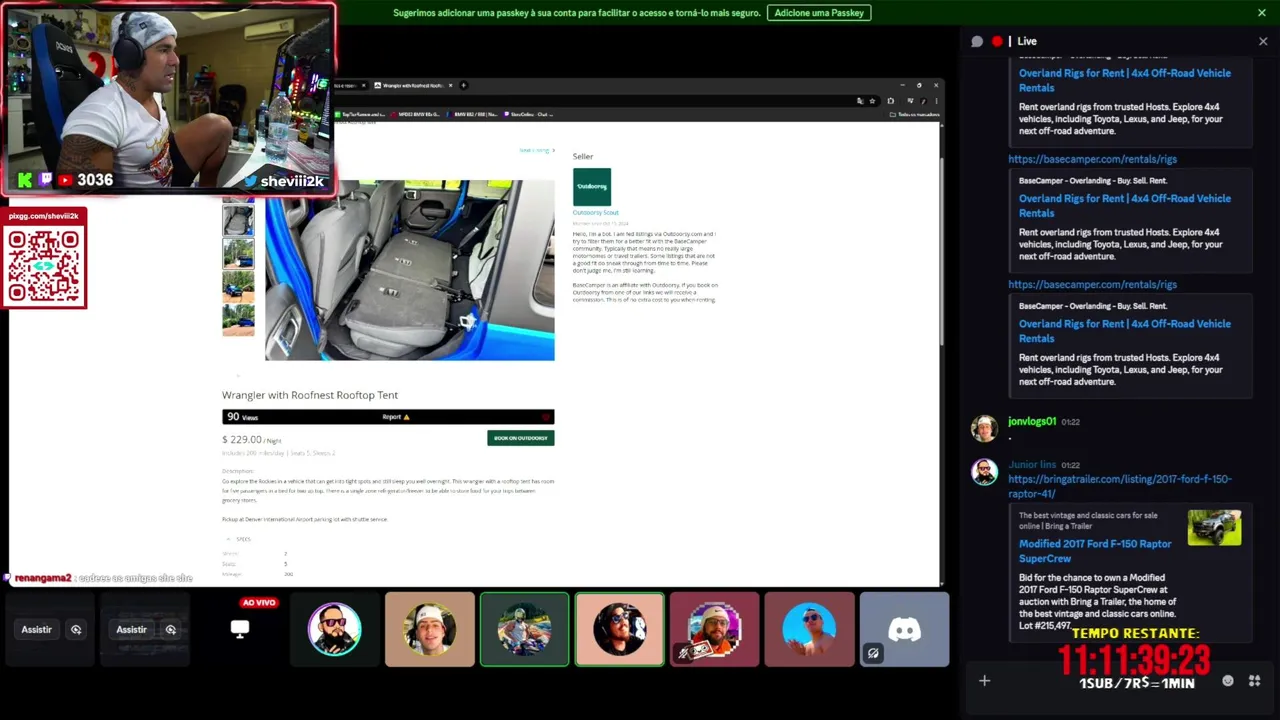Viewport: 1280px width, 720px height.
Task: Open jonvlogs01's chat avatar
Action: click(x=984, y=429)
